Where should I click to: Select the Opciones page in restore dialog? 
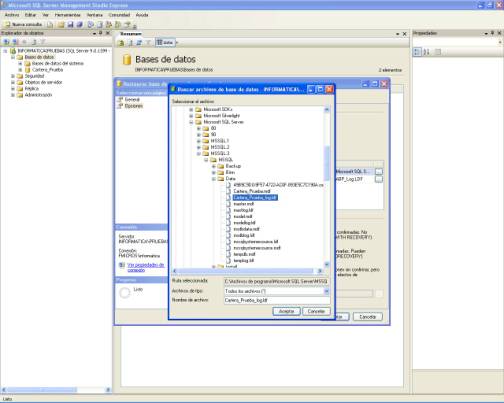tap(134, 106)
